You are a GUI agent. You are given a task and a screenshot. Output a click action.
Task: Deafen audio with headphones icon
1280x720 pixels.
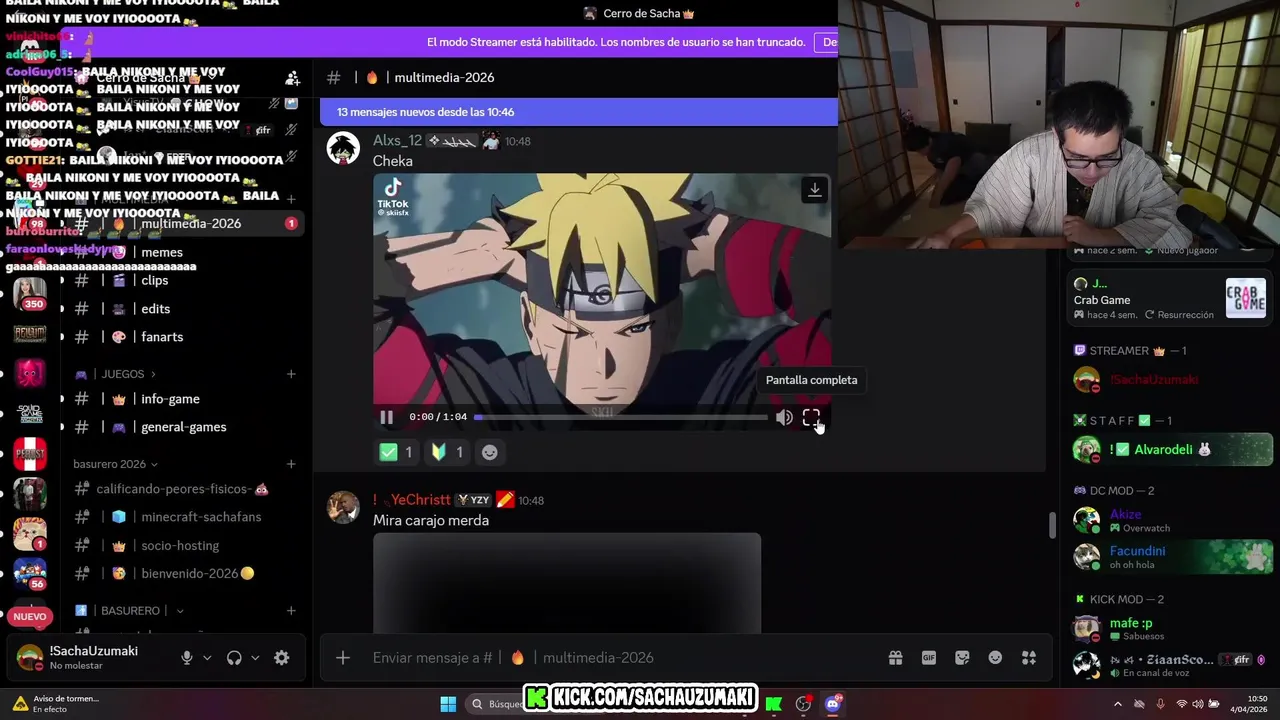click(x=234, y=658)
